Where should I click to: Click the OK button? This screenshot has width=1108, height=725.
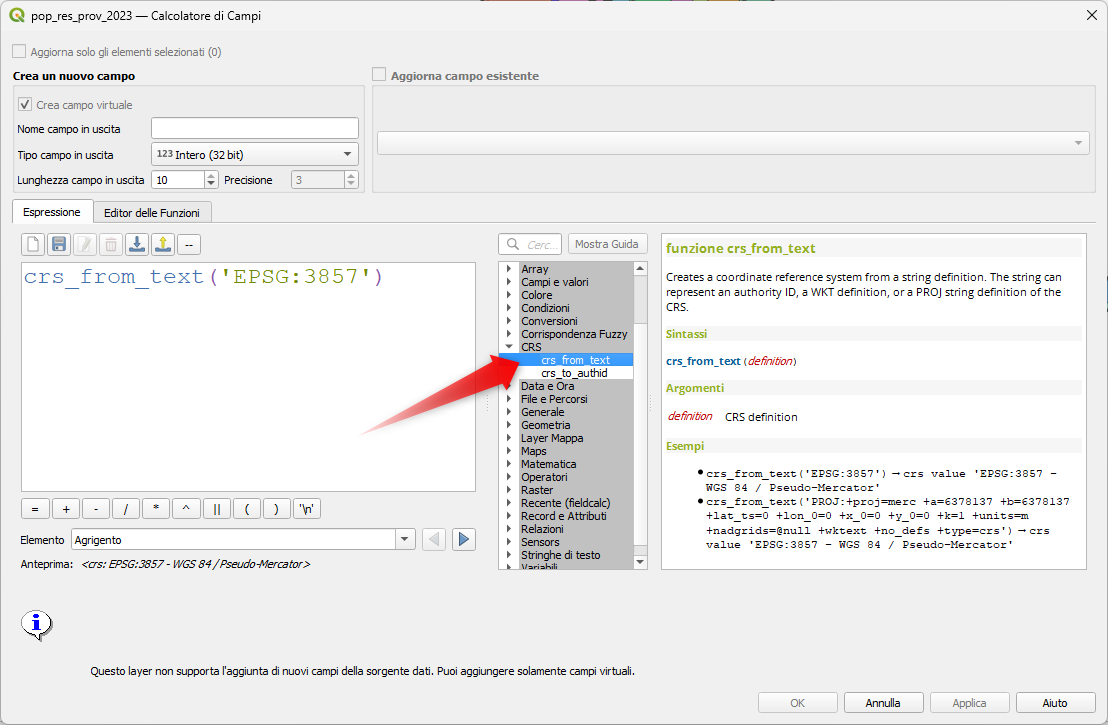click(x=797, y=703)
